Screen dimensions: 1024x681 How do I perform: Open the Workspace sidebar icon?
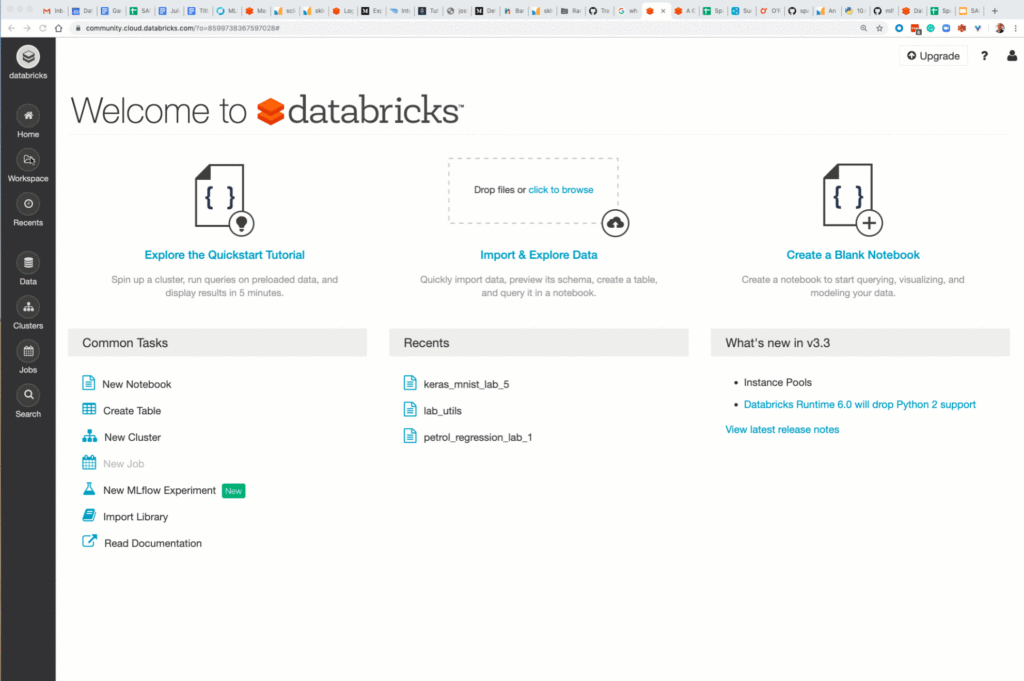28,161
